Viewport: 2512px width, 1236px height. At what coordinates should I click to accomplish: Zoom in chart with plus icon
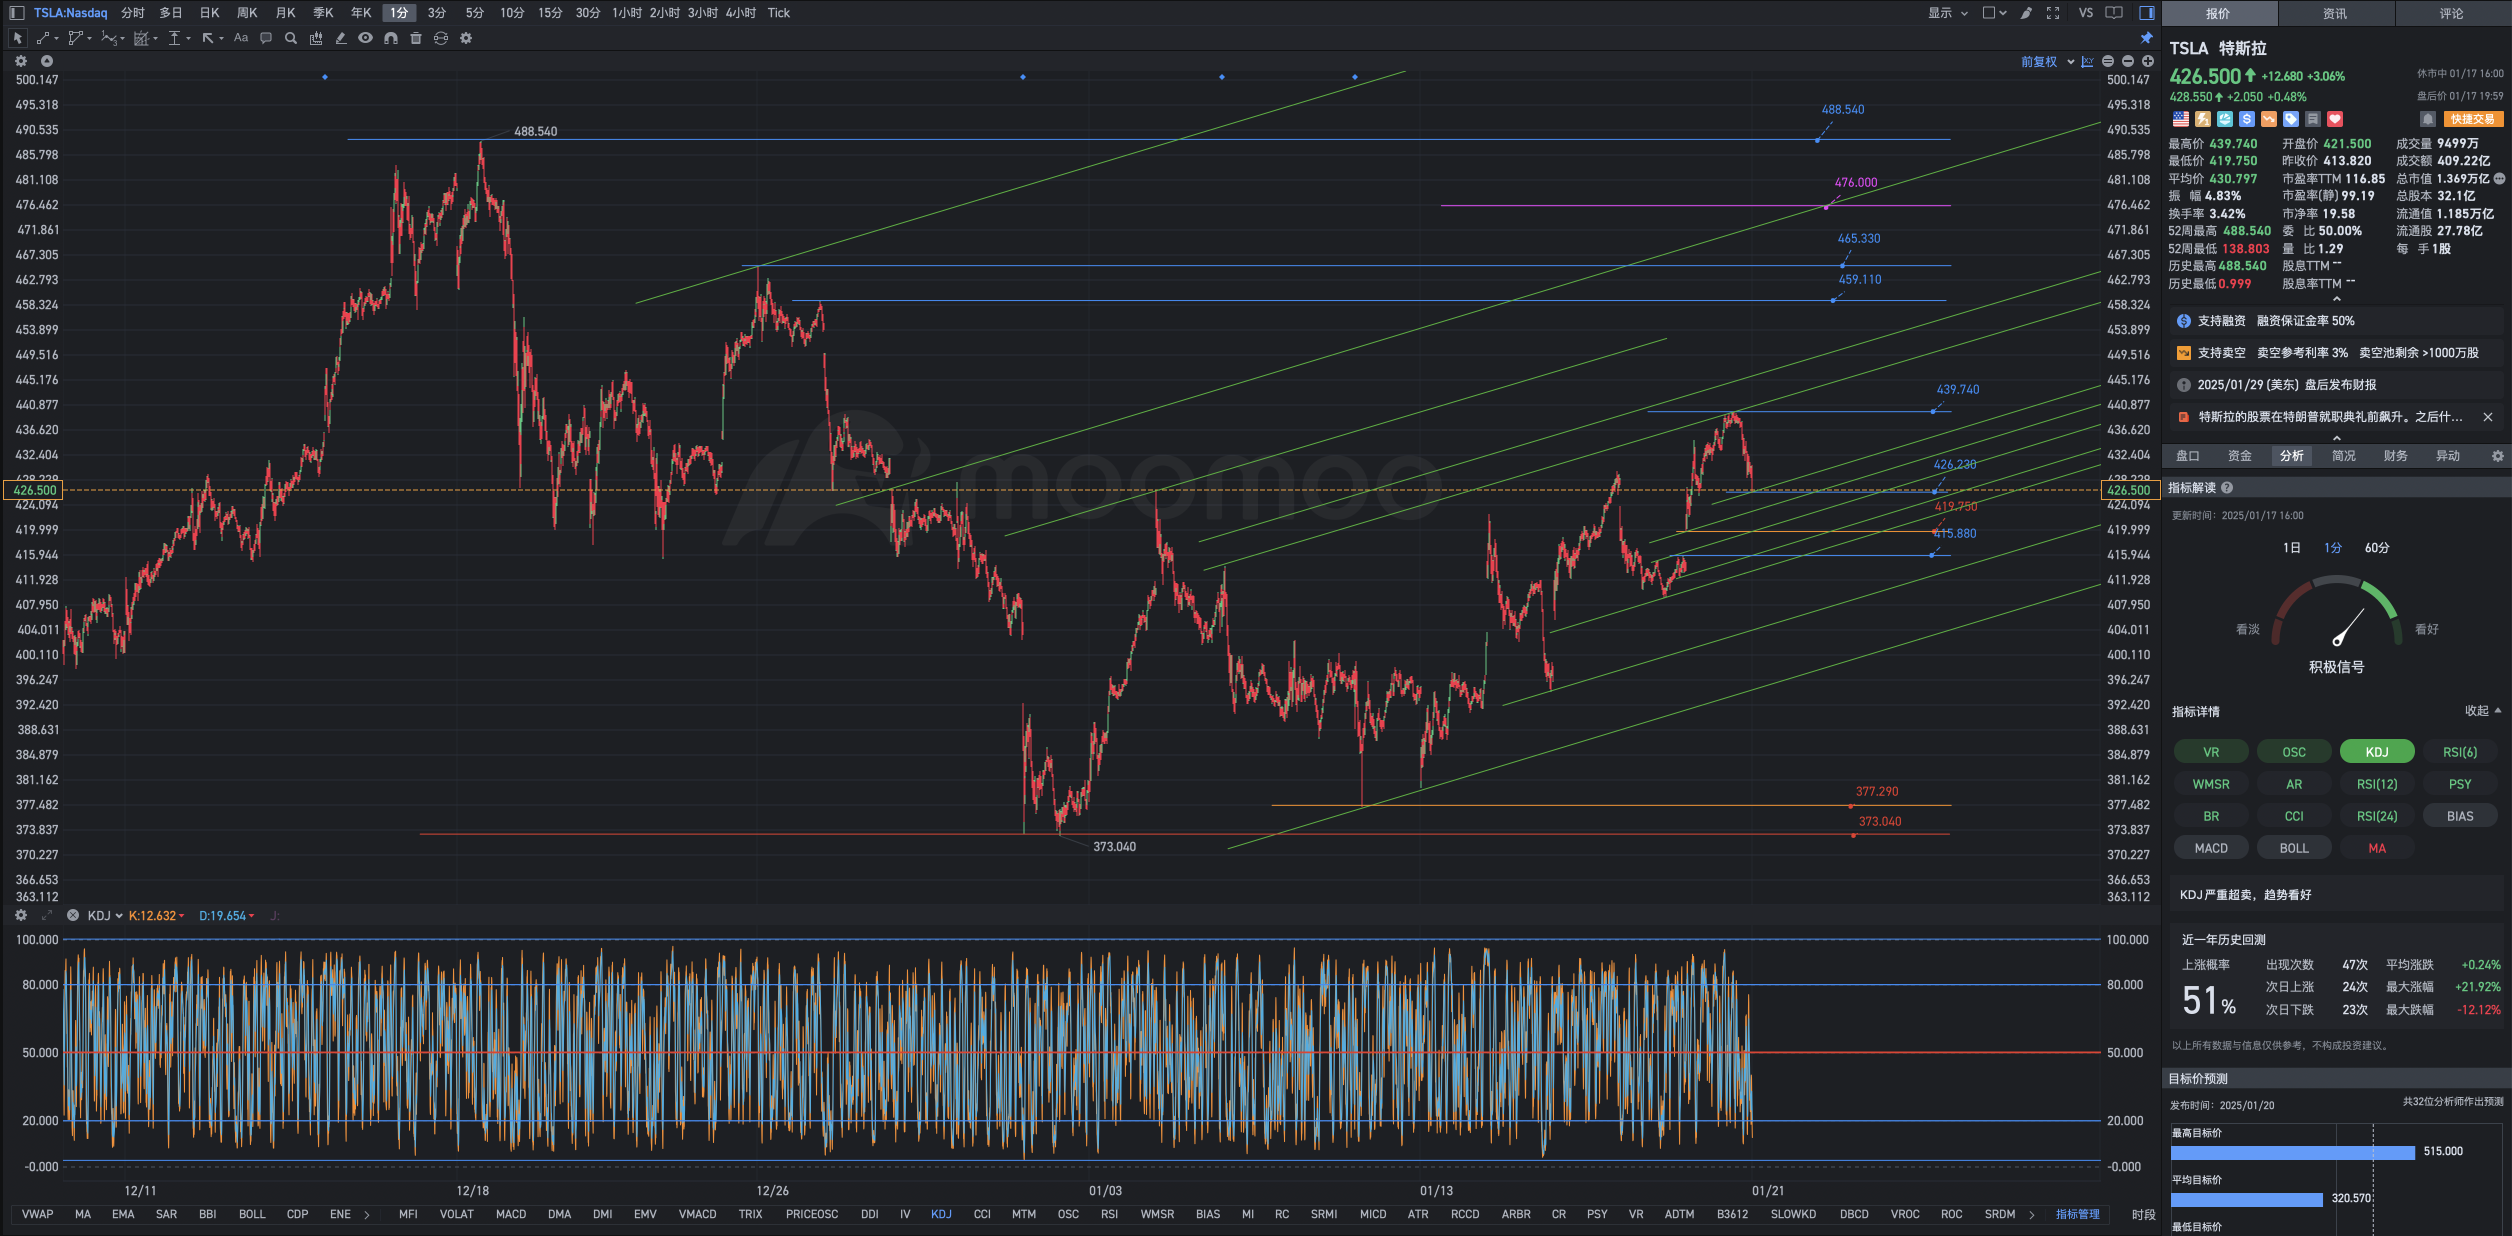coord(2147,62)
